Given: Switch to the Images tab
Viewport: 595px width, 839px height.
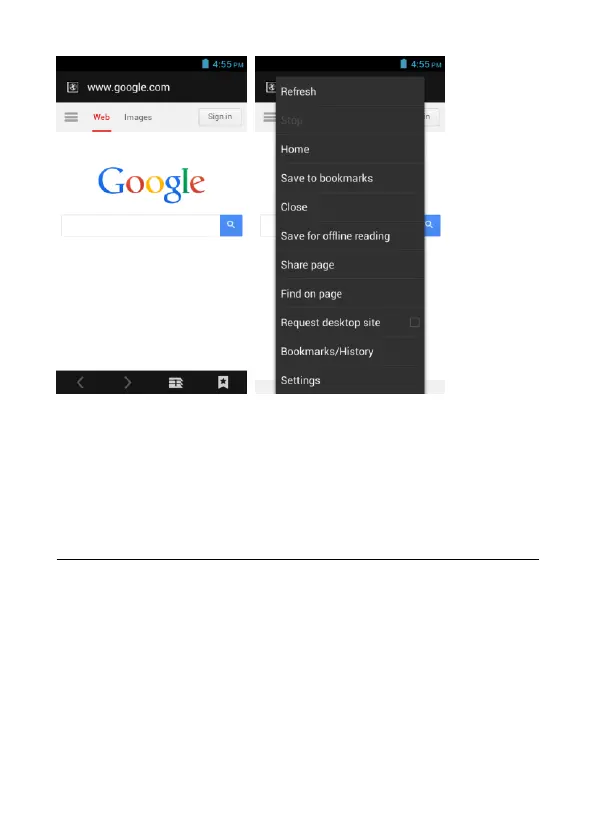Looking at the screenshot, I should (138, 117).
